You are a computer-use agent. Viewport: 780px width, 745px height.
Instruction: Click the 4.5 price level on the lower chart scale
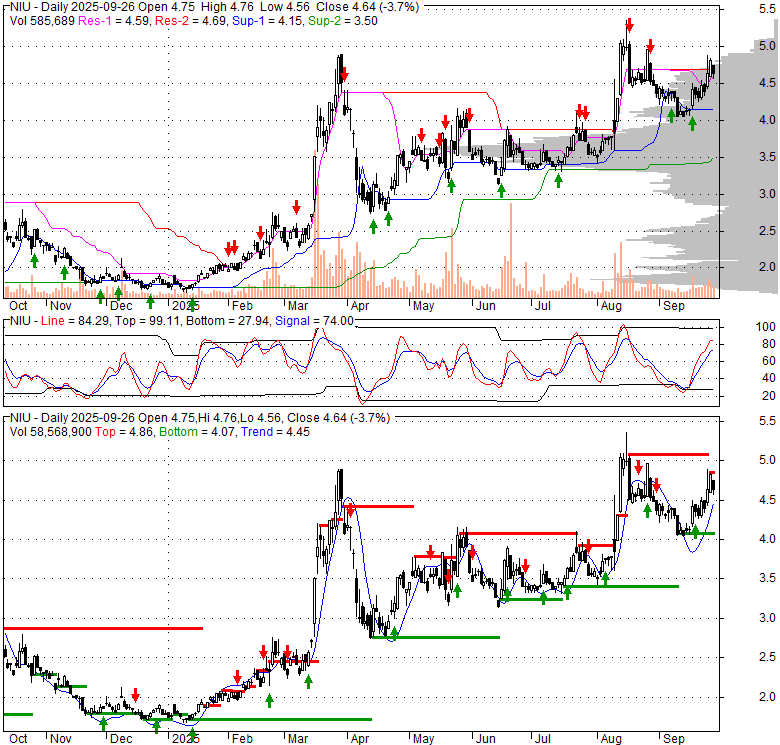click(767, 500)
